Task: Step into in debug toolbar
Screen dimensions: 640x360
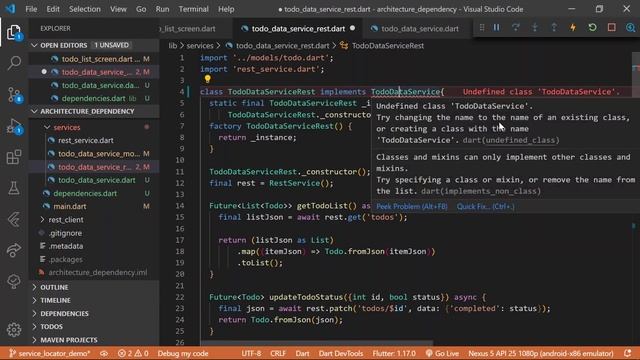Action: click(535, 28)
